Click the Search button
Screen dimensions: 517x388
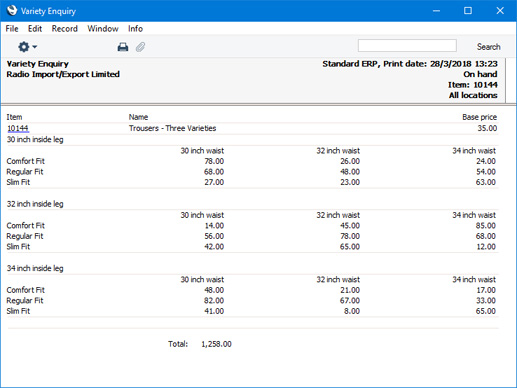pyautogui.click(x=488, y=47)
